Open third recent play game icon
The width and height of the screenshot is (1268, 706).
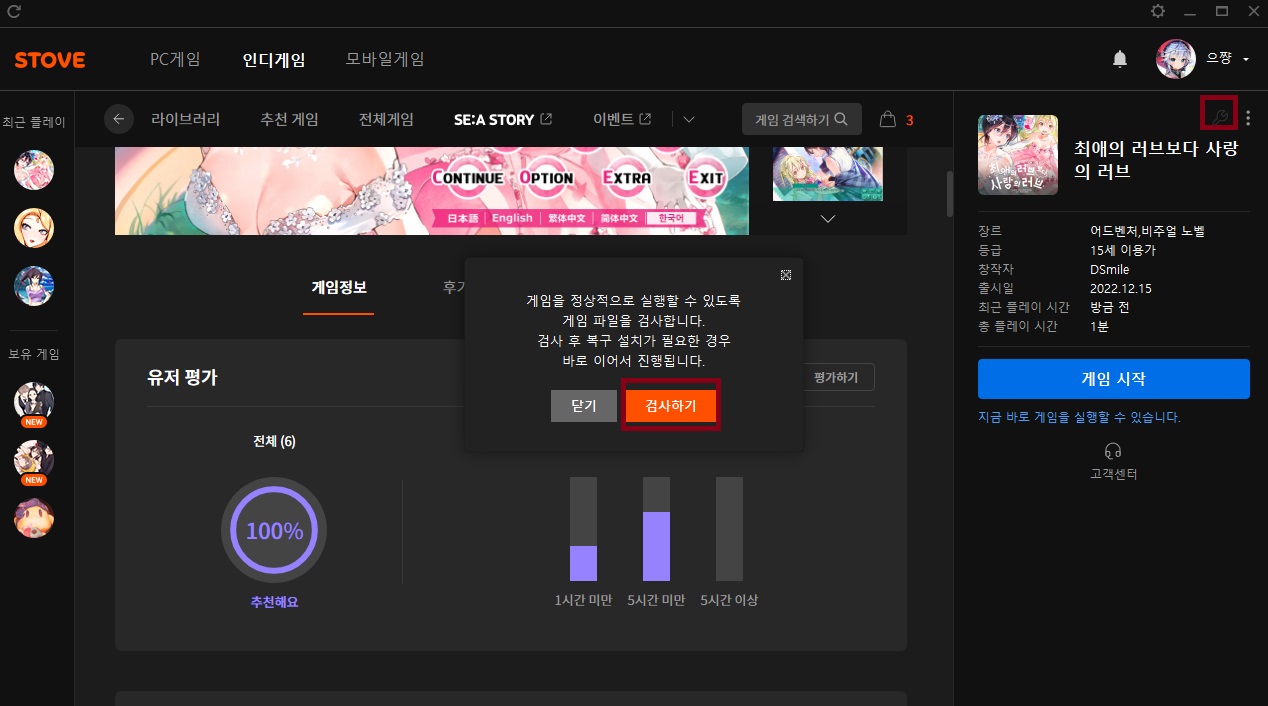[x=34, y=286]
